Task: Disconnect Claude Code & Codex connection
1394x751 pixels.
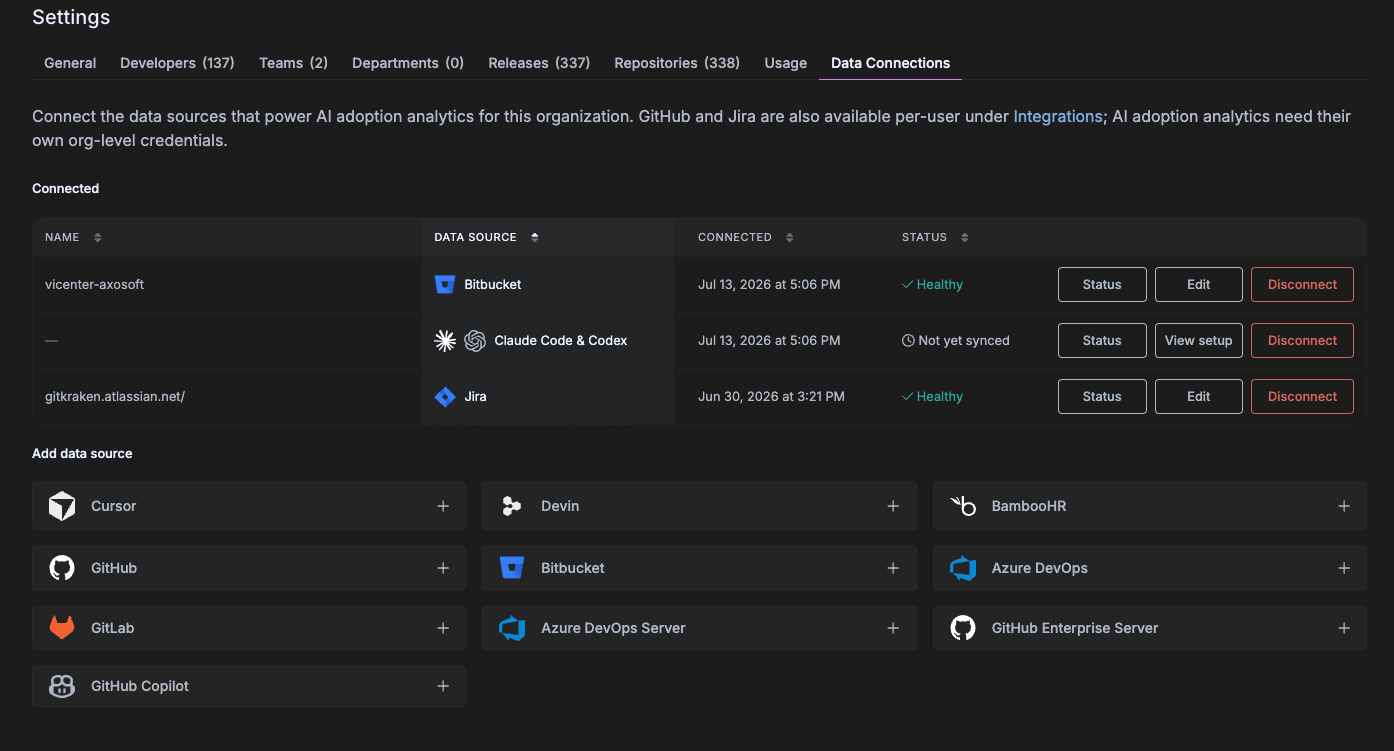Action: [x=1302, y=340]
